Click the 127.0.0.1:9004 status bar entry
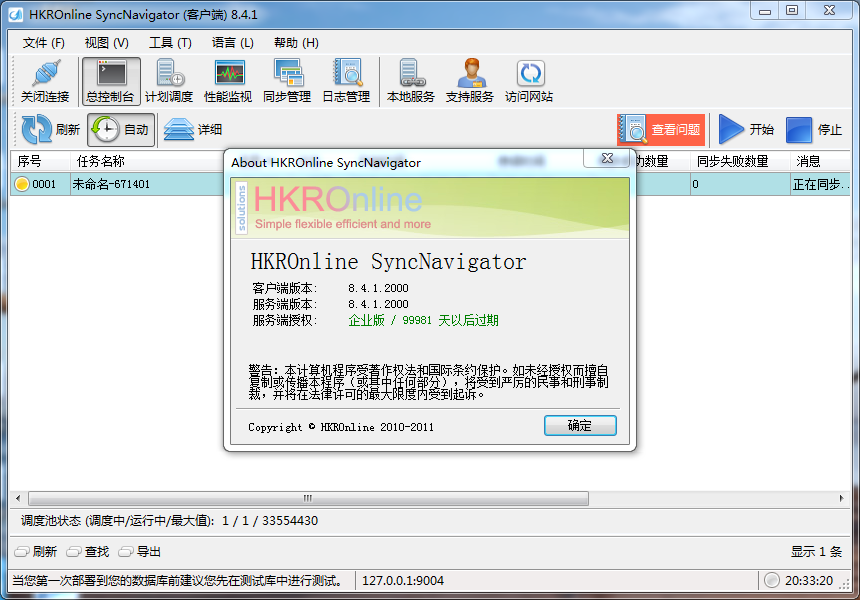Viewport: 860px width, 600px height. pos(403,581)
